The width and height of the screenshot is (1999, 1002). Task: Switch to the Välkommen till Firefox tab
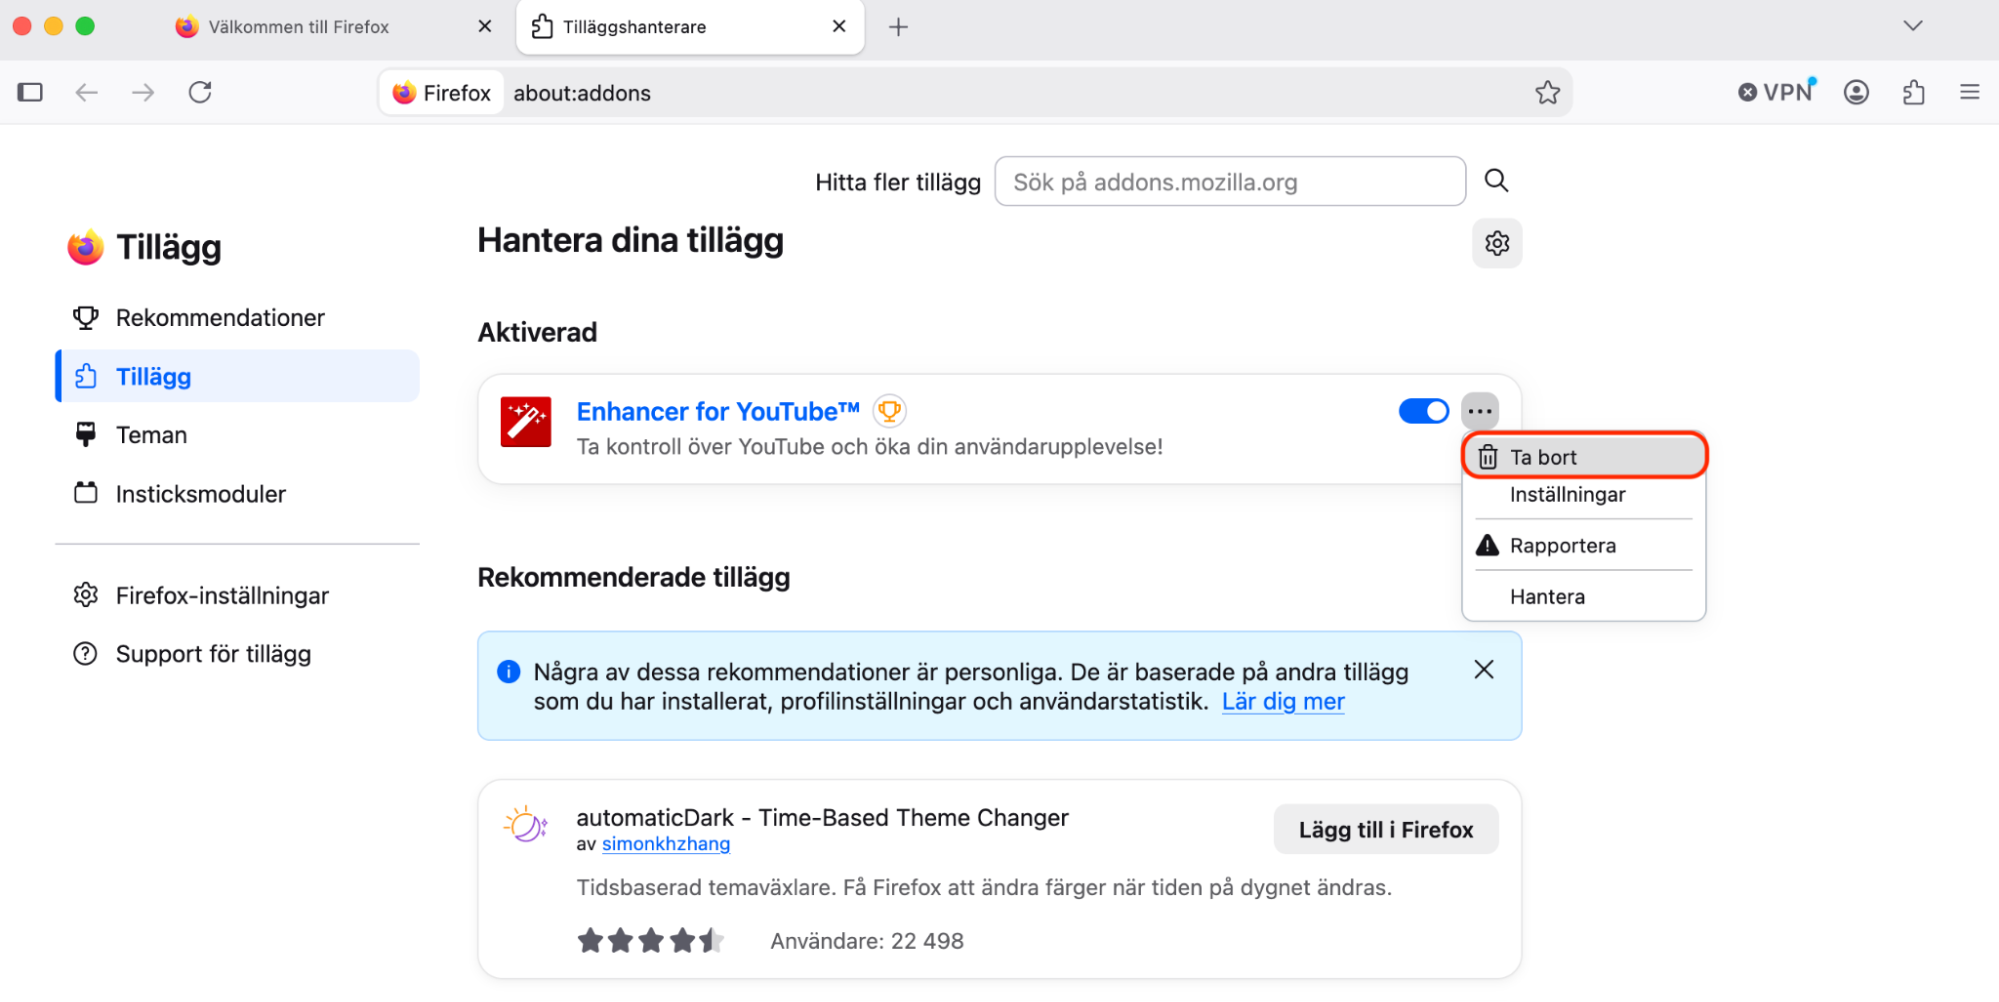click(x=299, y=27)
